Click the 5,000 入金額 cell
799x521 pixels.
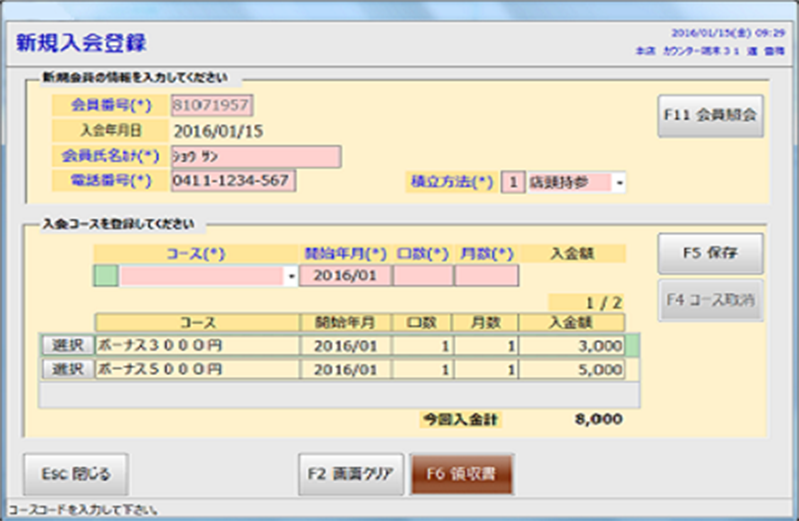[572, 369]
